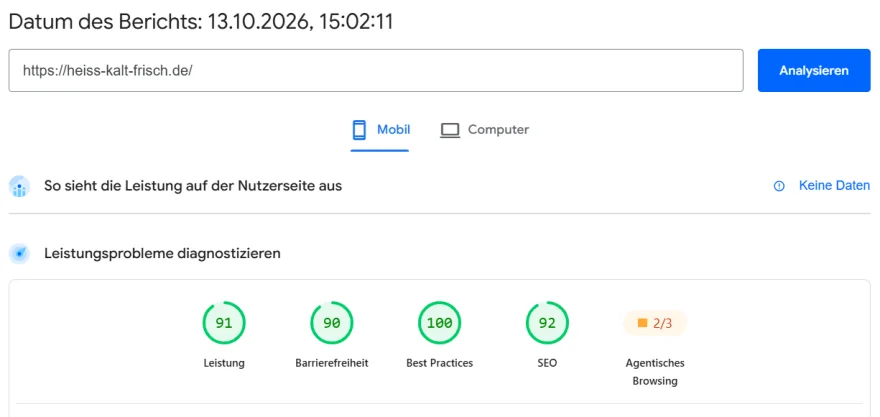Focus the URL input field
880x417 pixels.
coord(376,71)
